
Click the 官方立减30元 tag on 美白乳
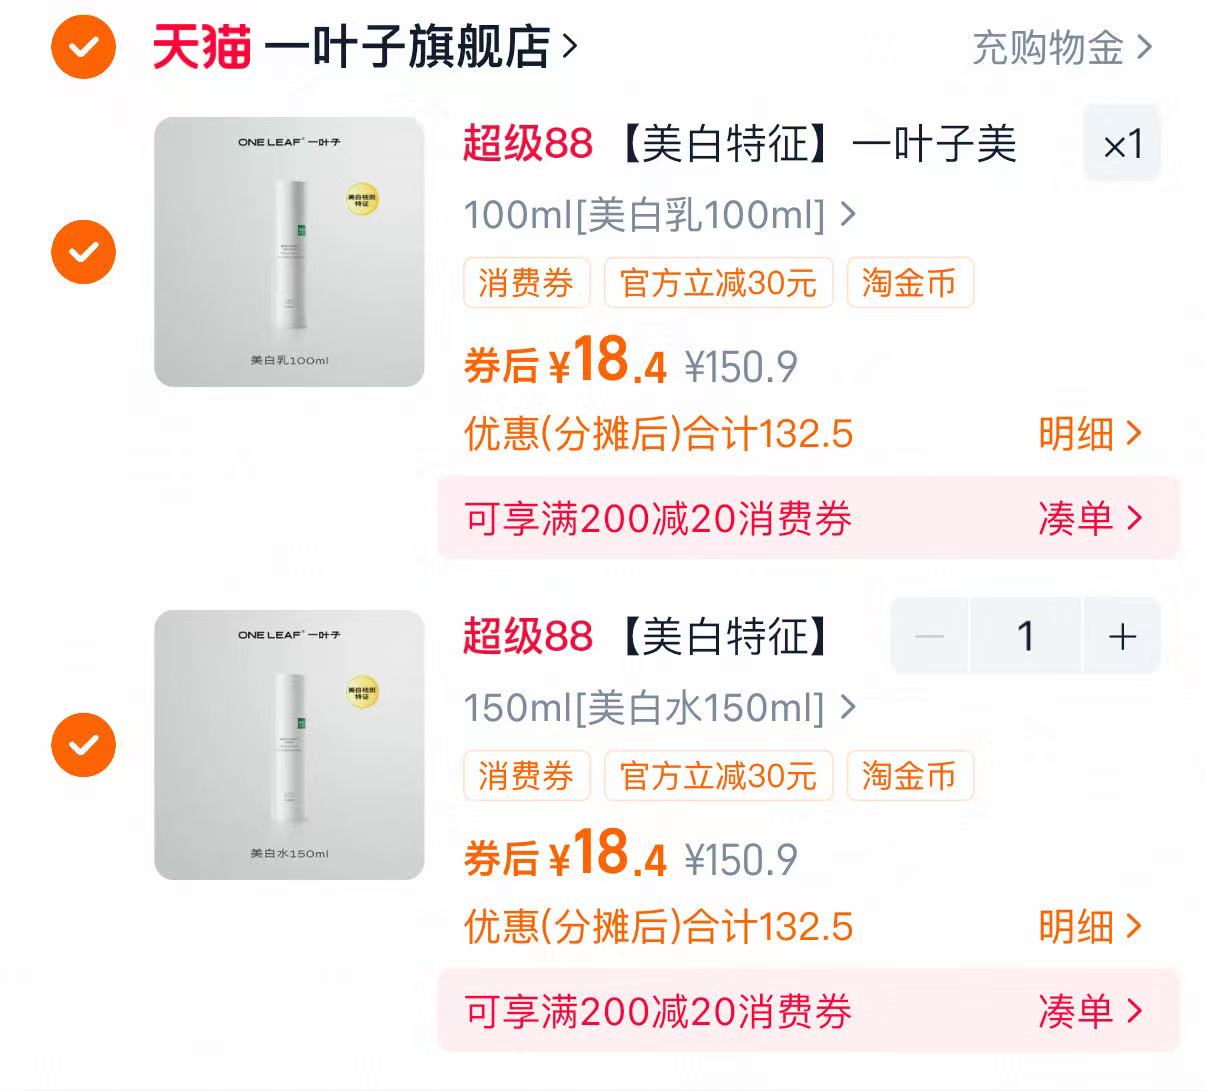(x=718, y=283)
